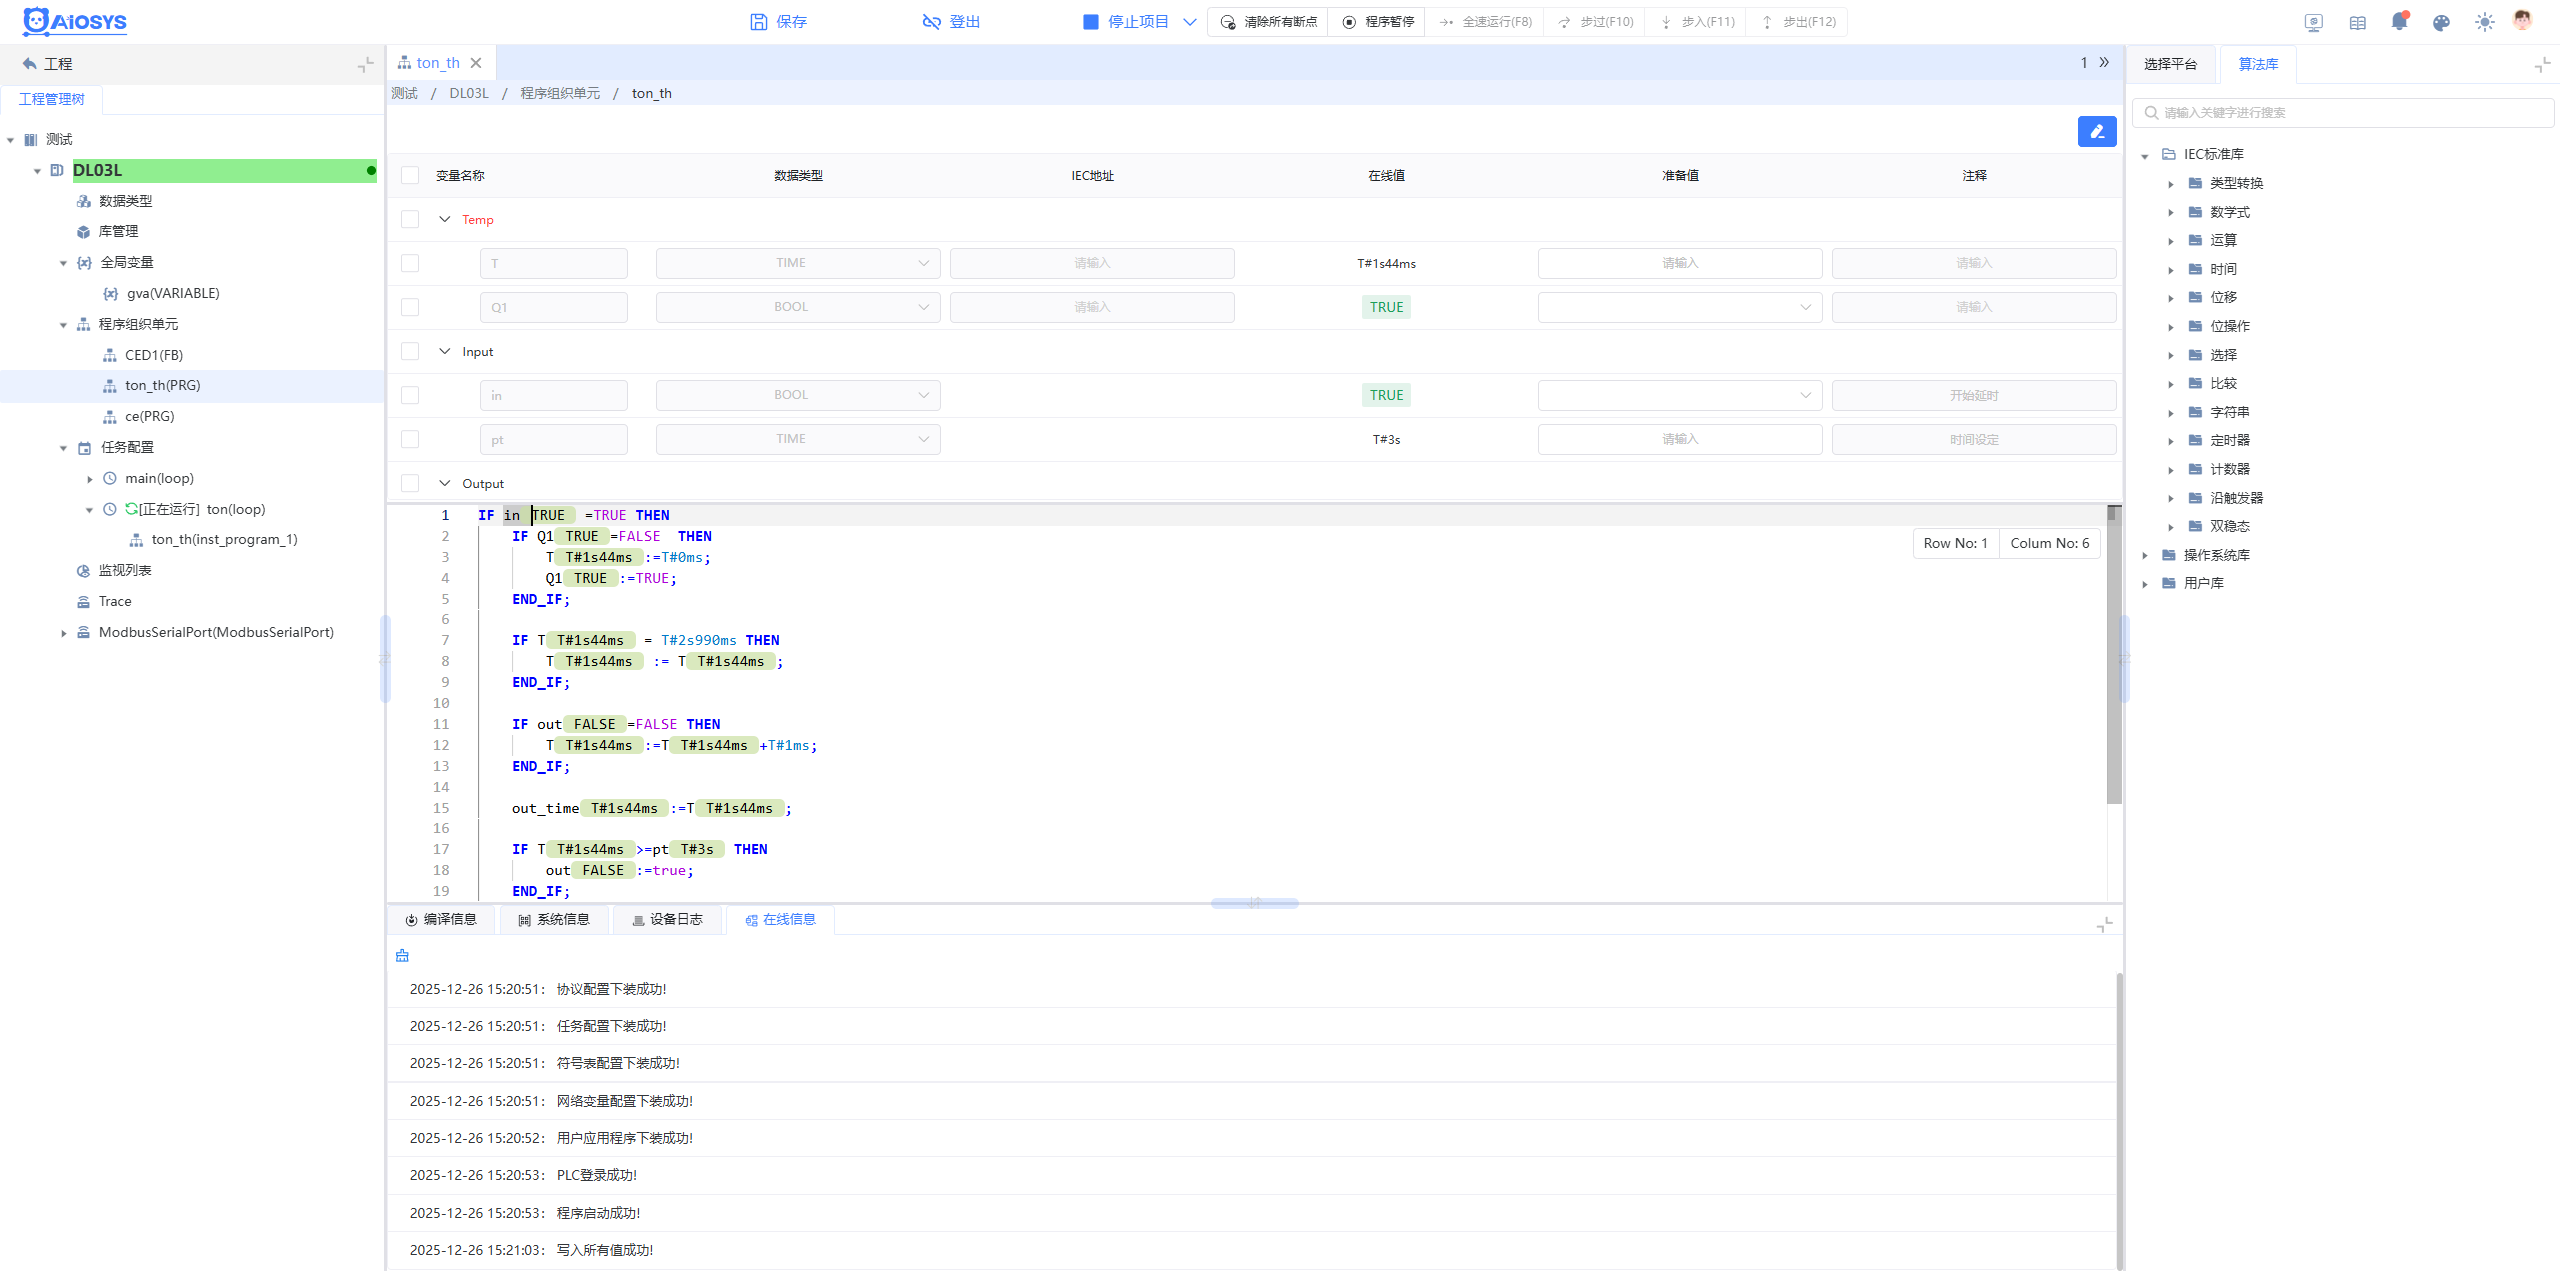Toggle the sun brightness mode icon

2484,22
